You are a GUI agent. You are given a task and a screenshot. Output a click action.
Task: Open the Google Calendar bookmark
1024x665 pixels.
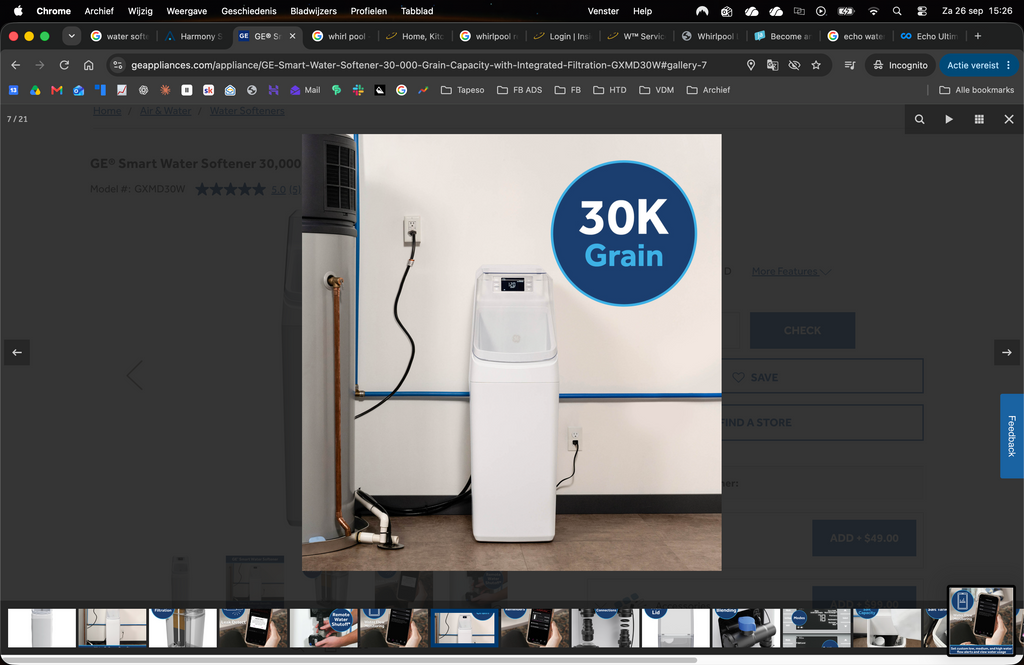click(13, 90)
